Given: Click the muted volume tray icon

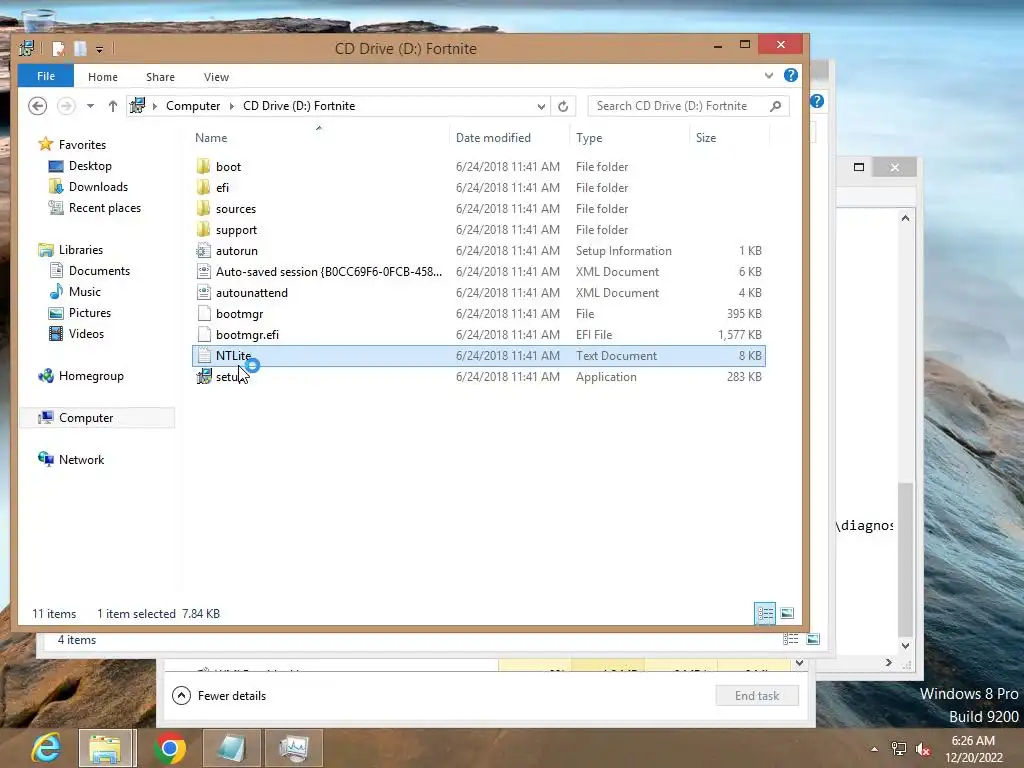Looking at the screenshot, I should (923, 749).
